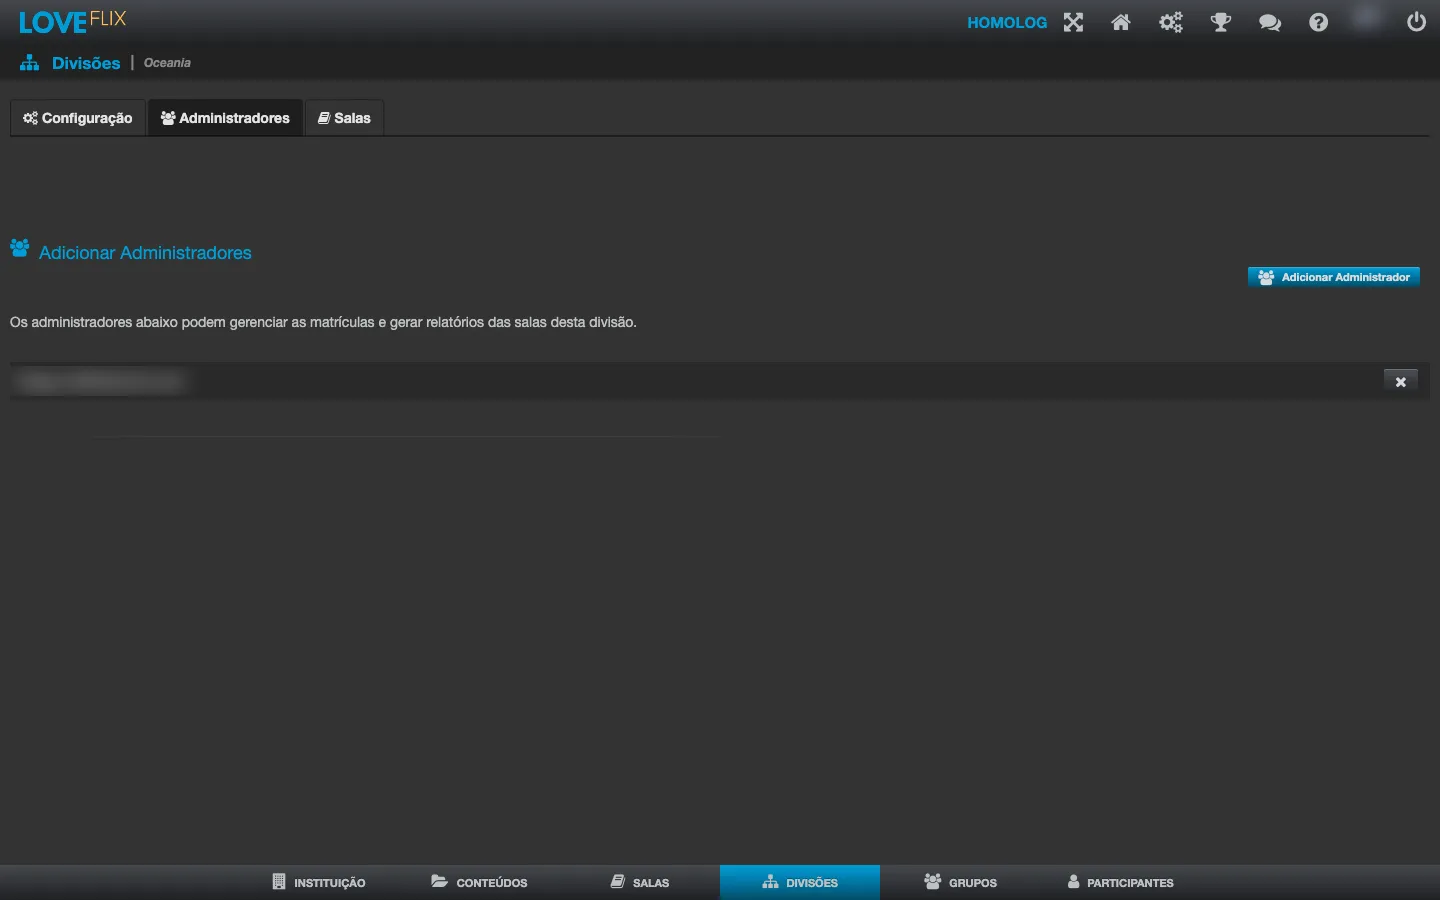Select Divisões in the bottom navigation

(x=800, y=882)
